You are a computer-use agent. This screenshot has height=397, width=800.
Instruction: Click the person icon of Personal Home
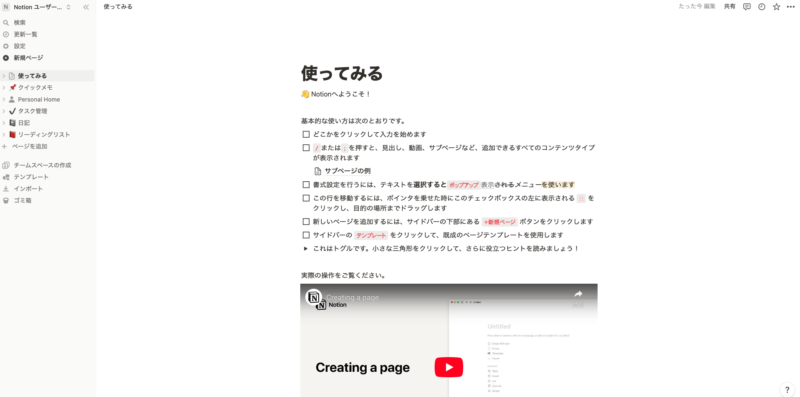[12, 99]
